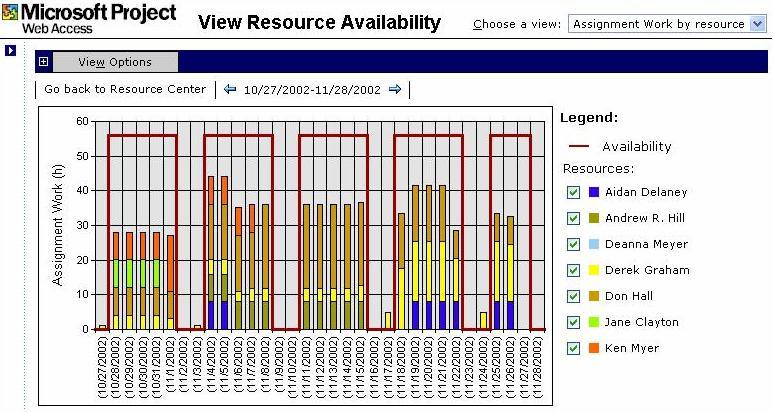Uncheck the Aidan Delaney checkbox

pyautogui.click(x=573, y=192)
